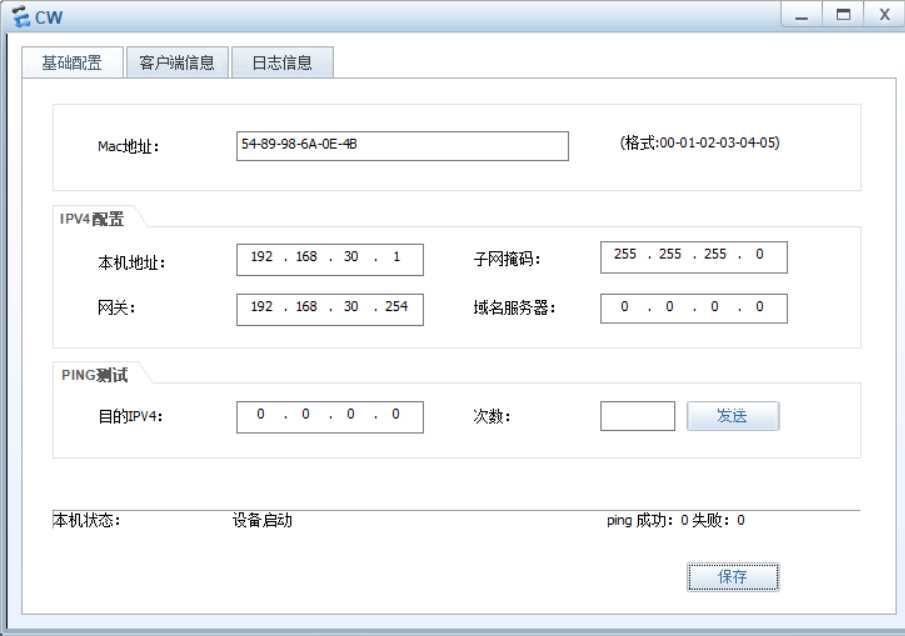Click the 本机地址 label
The width and height of the screenshot is (905, 636).
tap(132, 263)
